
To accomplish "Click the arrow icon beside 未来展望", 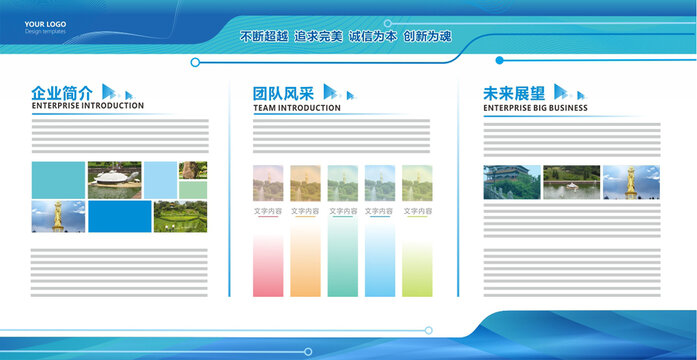I will (x=569, y=92).
